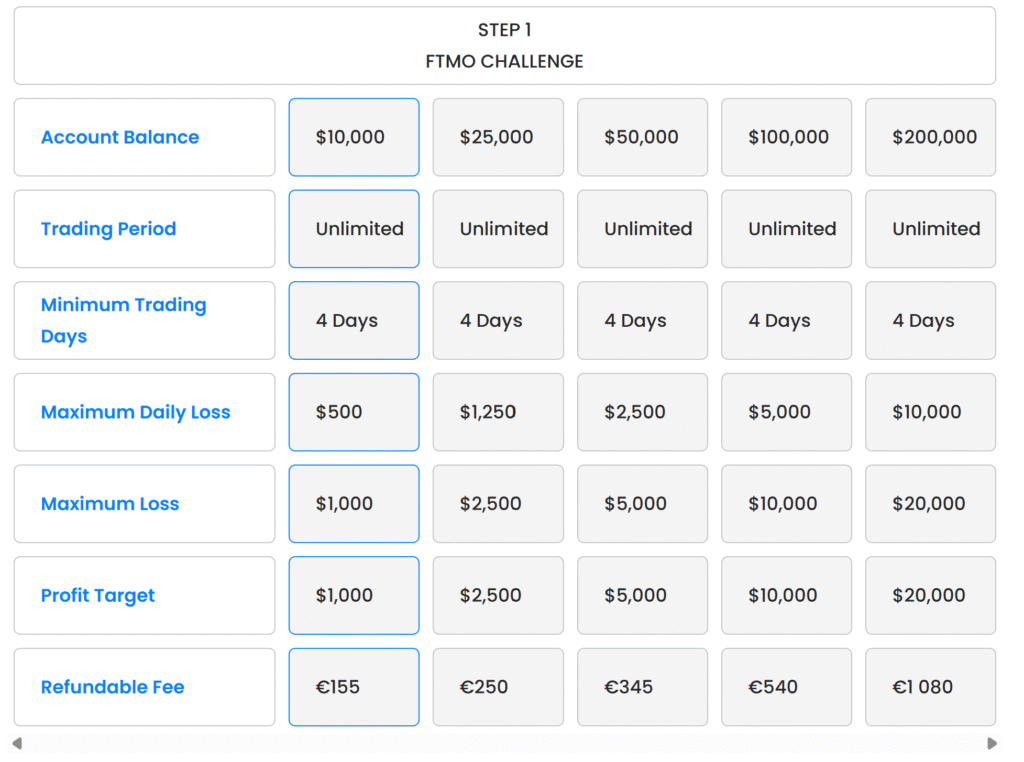This screenshot has height=762, width=1024.
Task: Click the Profit Target label
Action: (98, 596)
